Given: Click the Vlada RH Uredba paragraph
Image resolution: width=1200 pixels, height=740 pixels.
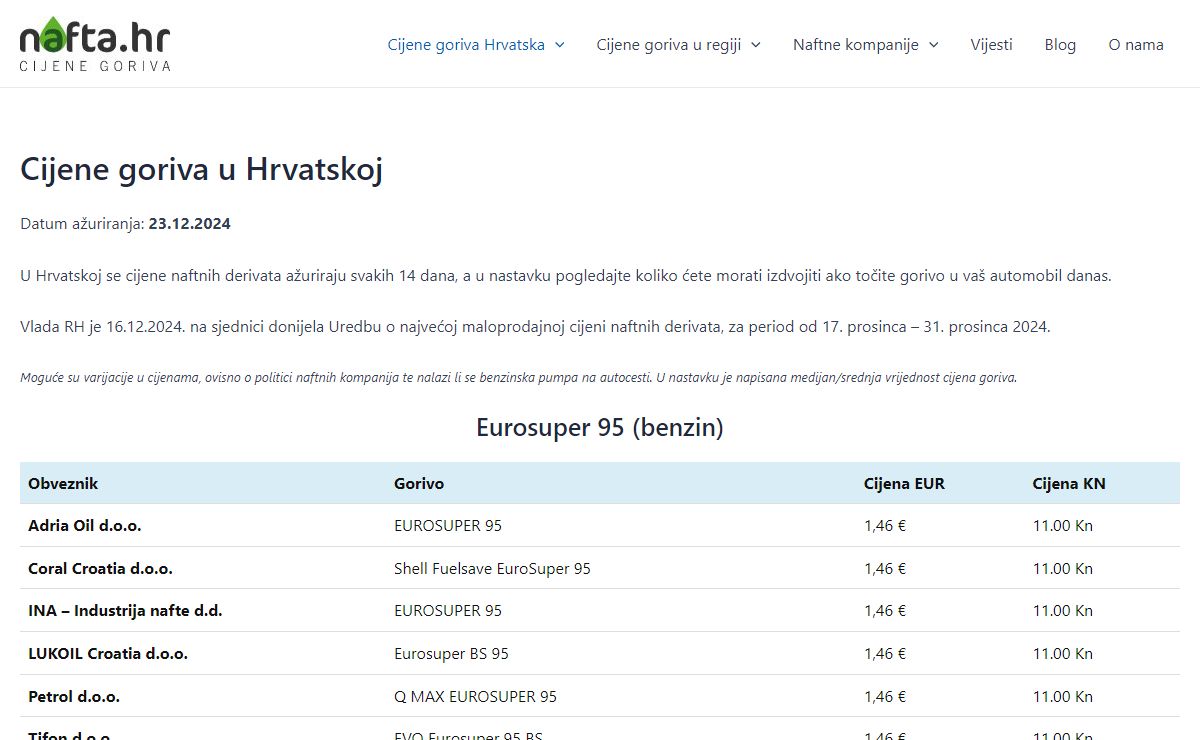Looking at the screenshot, I should (535, 327).
